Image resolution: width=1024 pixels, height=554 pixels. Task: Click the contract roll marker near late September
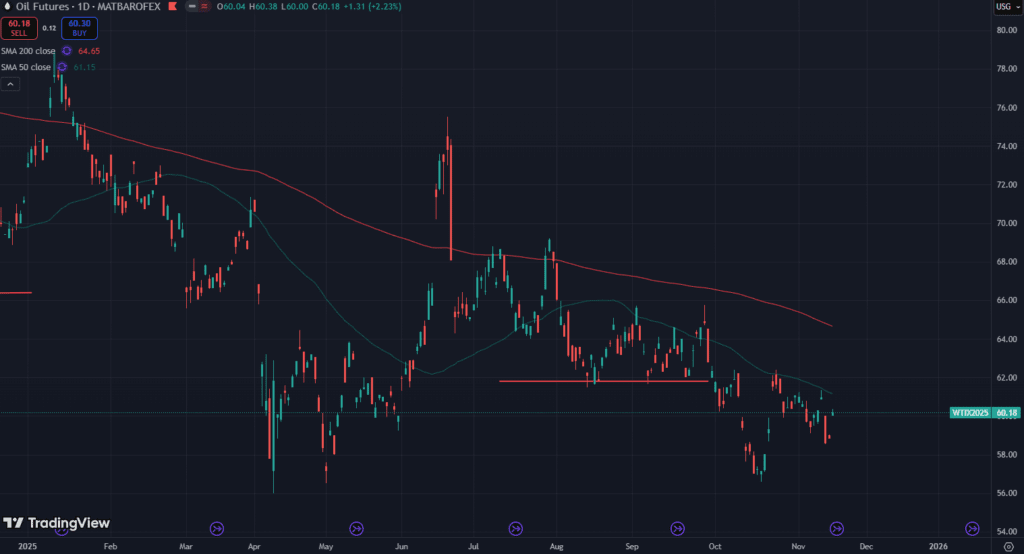677,528
